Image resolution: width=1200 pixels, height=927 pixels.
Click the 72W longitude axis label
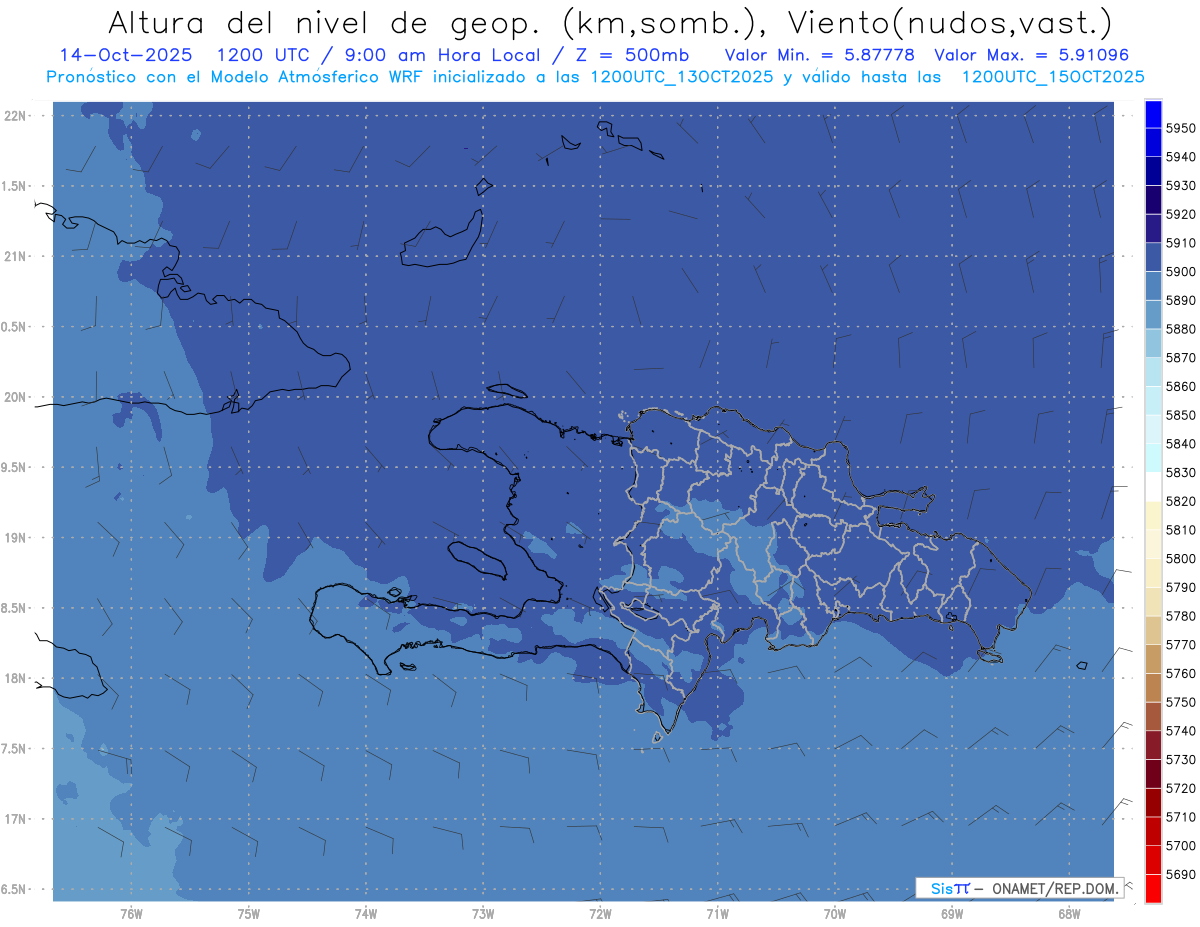pos(600,914)
